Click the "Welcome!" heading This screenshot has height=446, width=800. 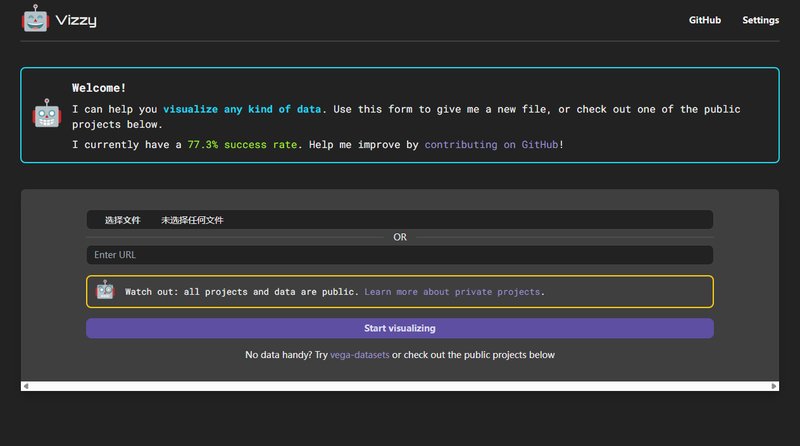(99, 88)
